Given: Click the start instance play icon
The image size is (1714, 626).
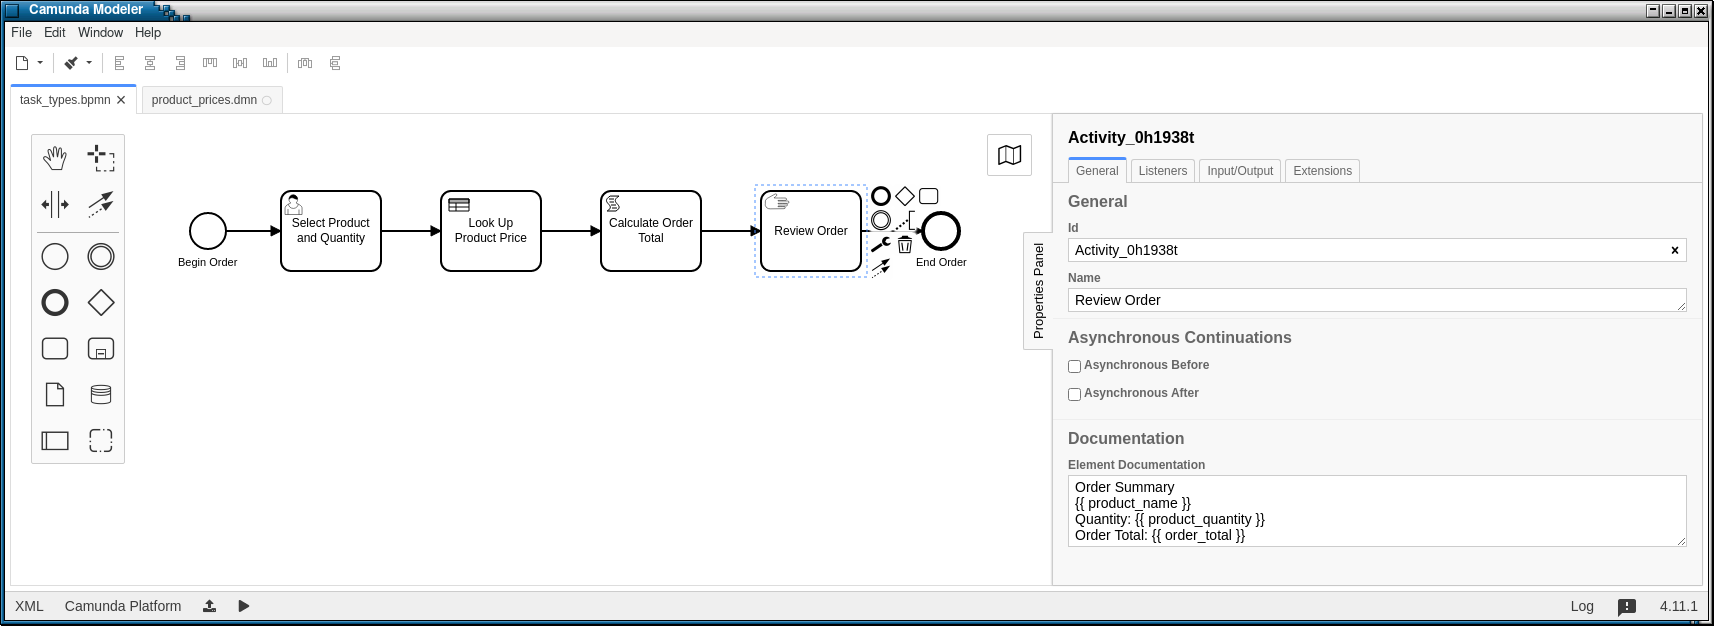Looking at the screenshot, I should (244, 606).
